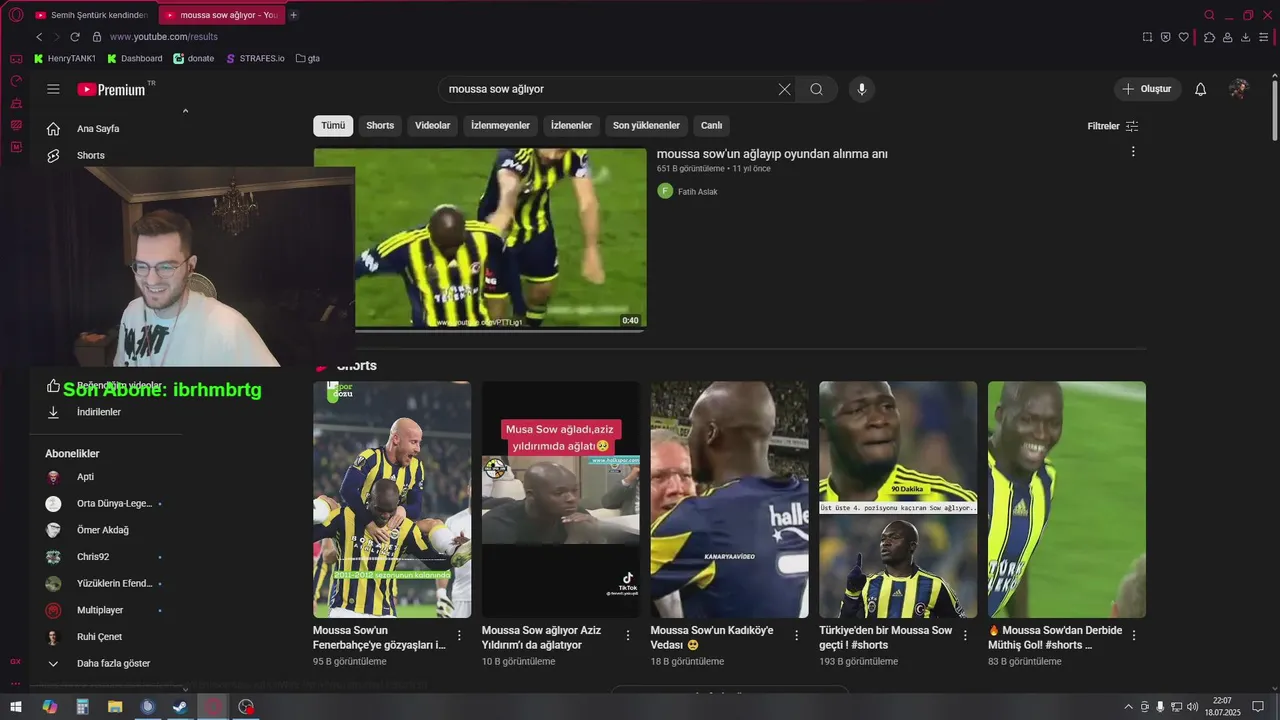Select the İzlenmeyenler filter chip
This screenshot has width=1280, height=720.
[501, 126]
